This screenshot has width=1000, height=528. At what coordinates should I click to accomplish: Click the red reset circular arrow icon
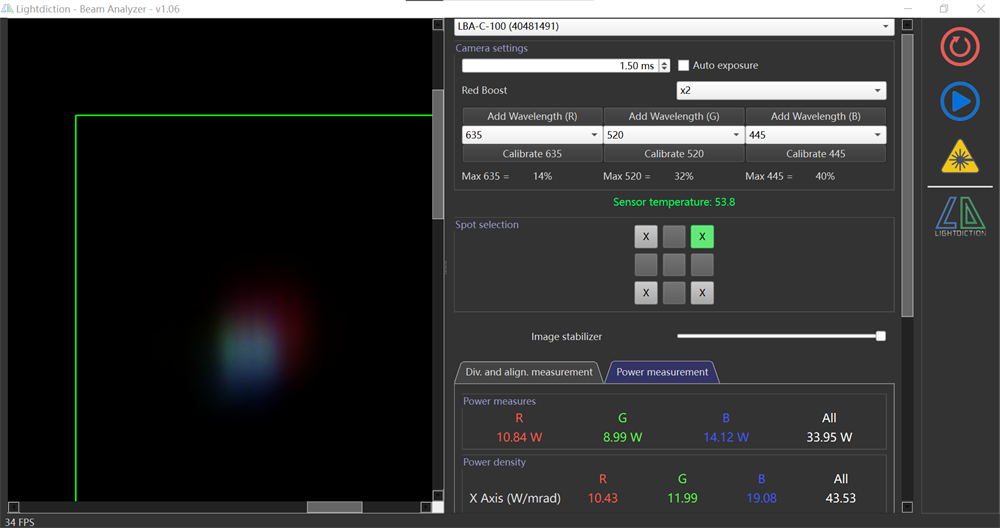[x=960, y=47]
